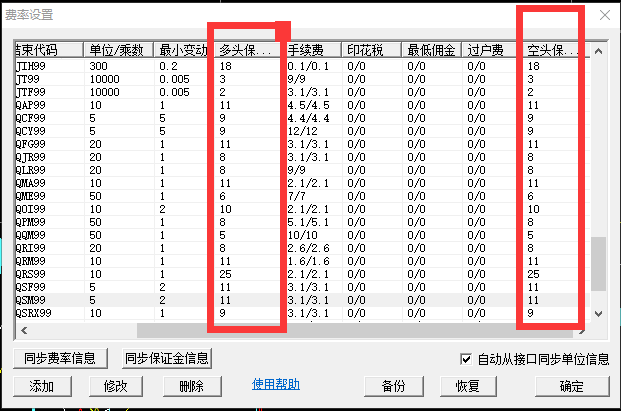Click the vertical scrollbar thumb
Image resolution: width=621 pixels, height=411 pixels.
click(x=598, y=264)
